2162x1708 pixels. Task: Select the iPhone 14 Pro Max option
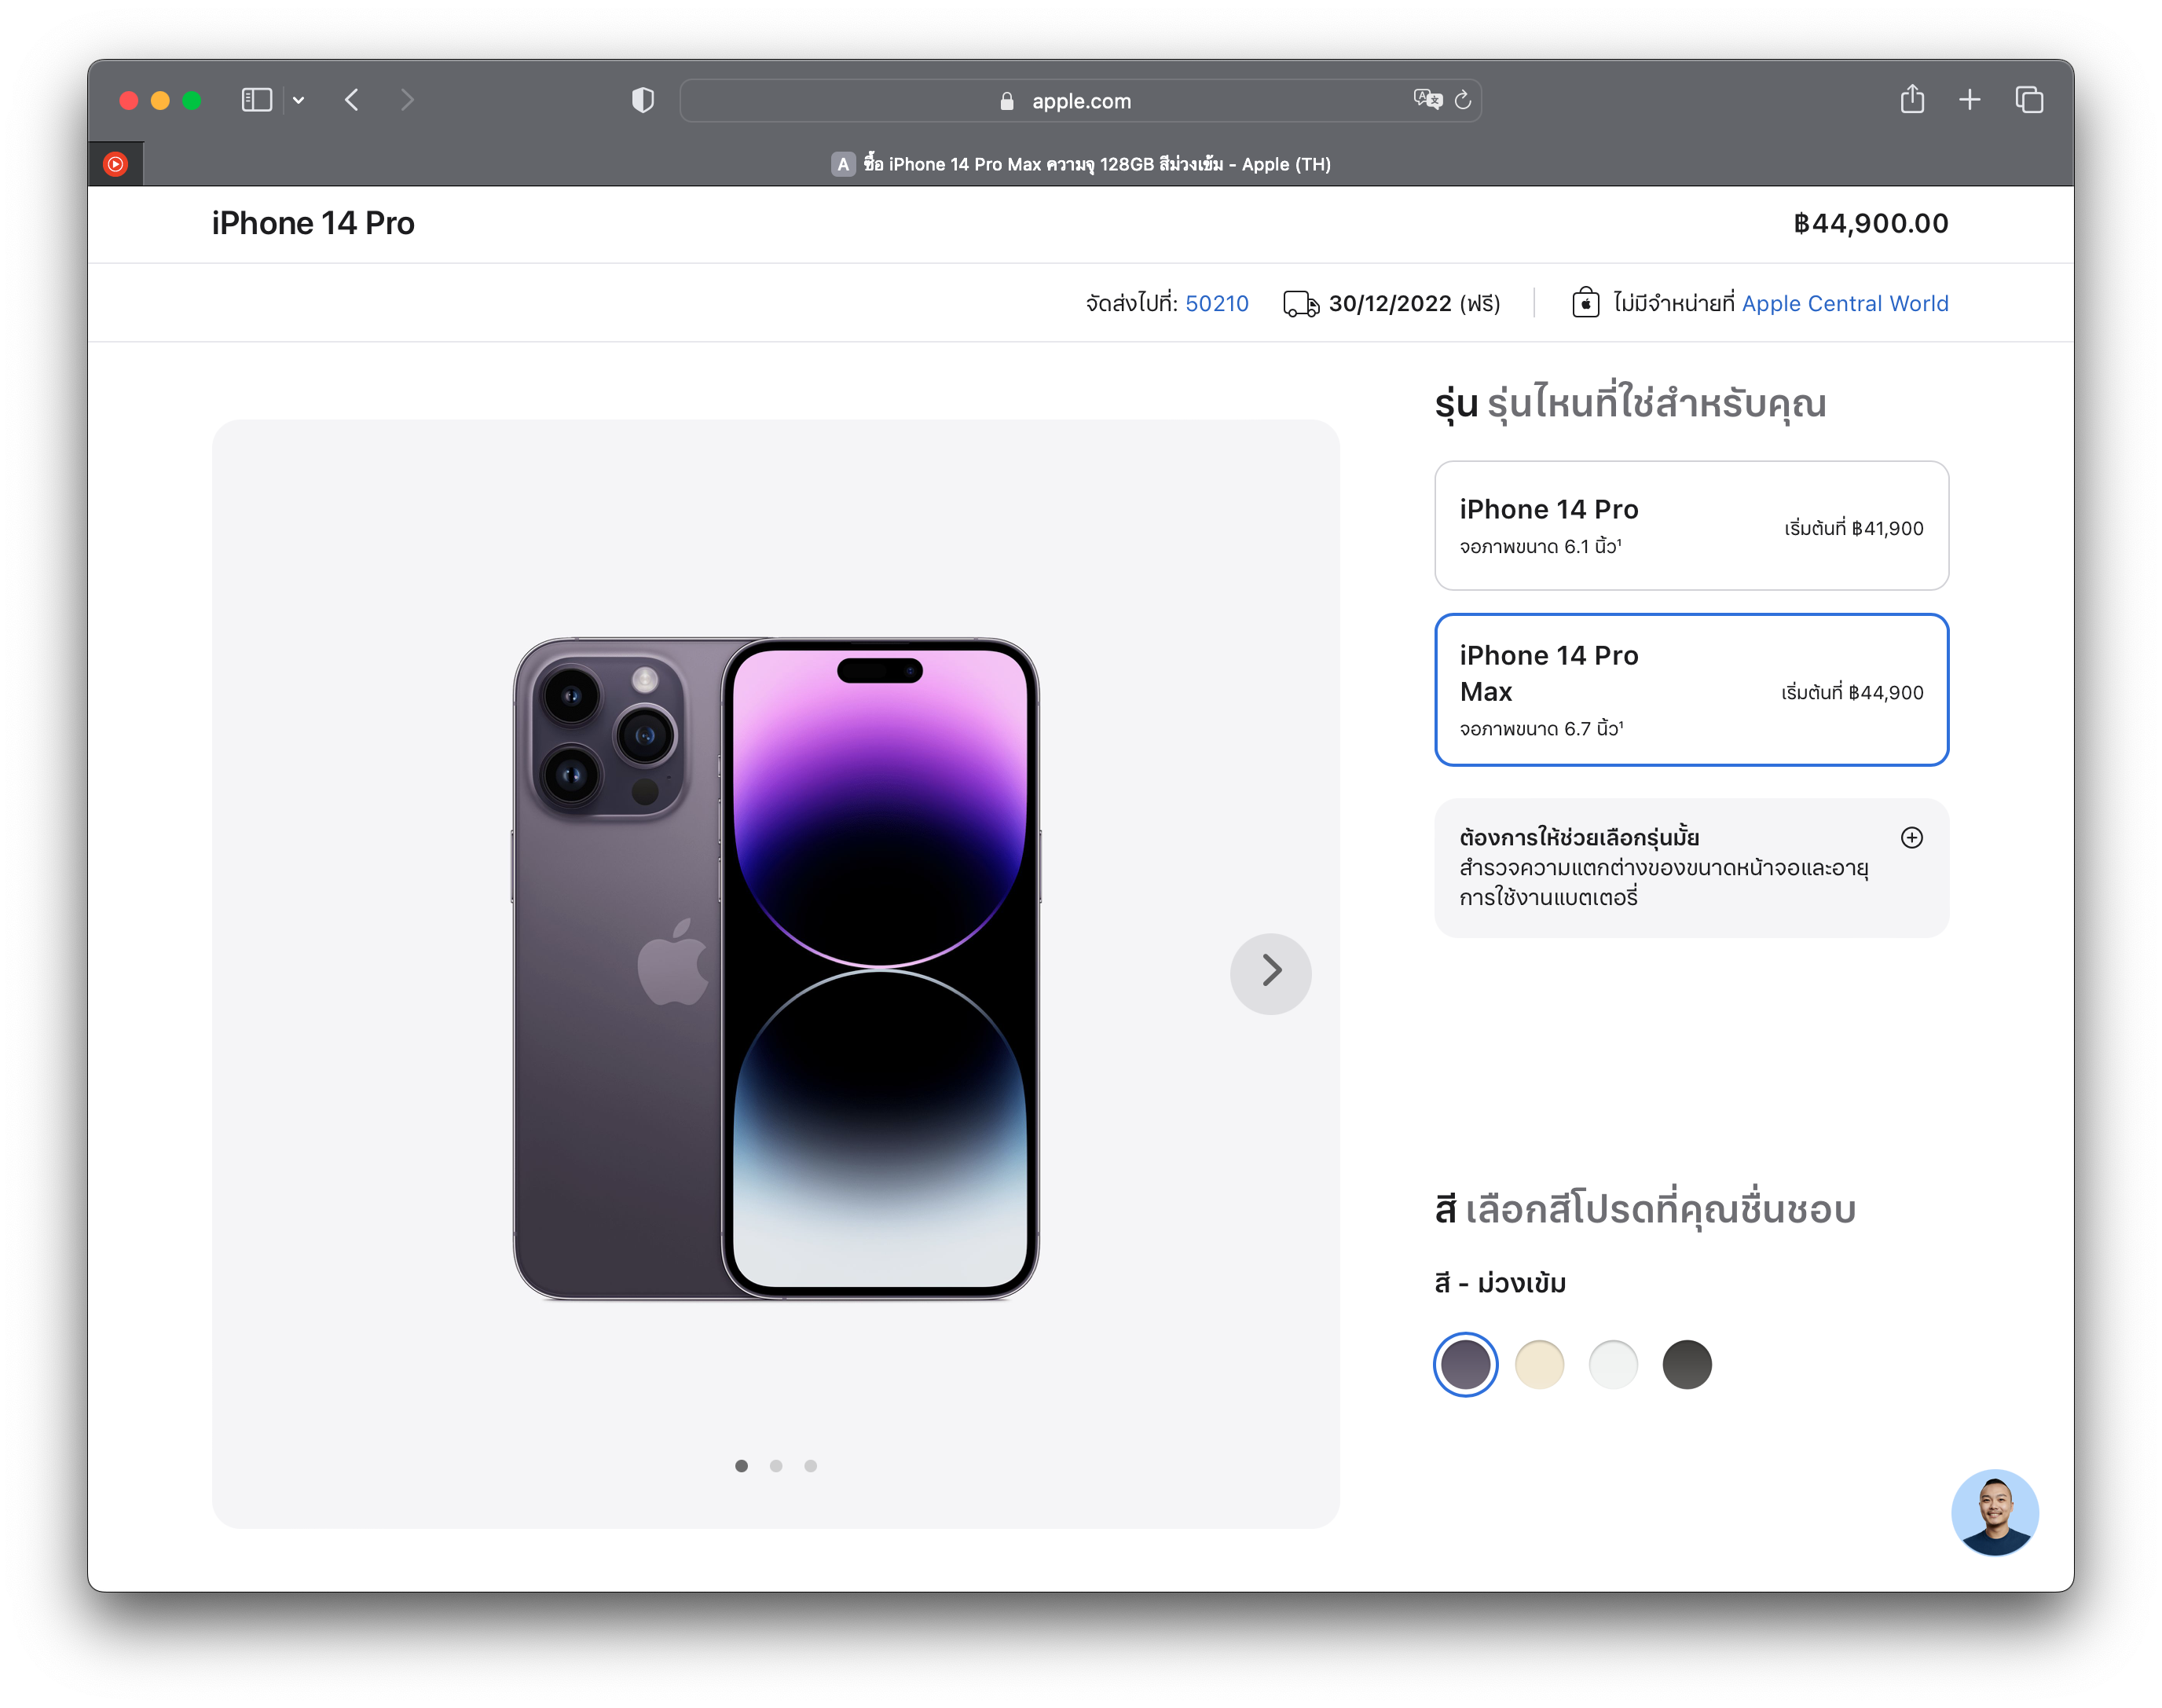(x=1691, y=690)
